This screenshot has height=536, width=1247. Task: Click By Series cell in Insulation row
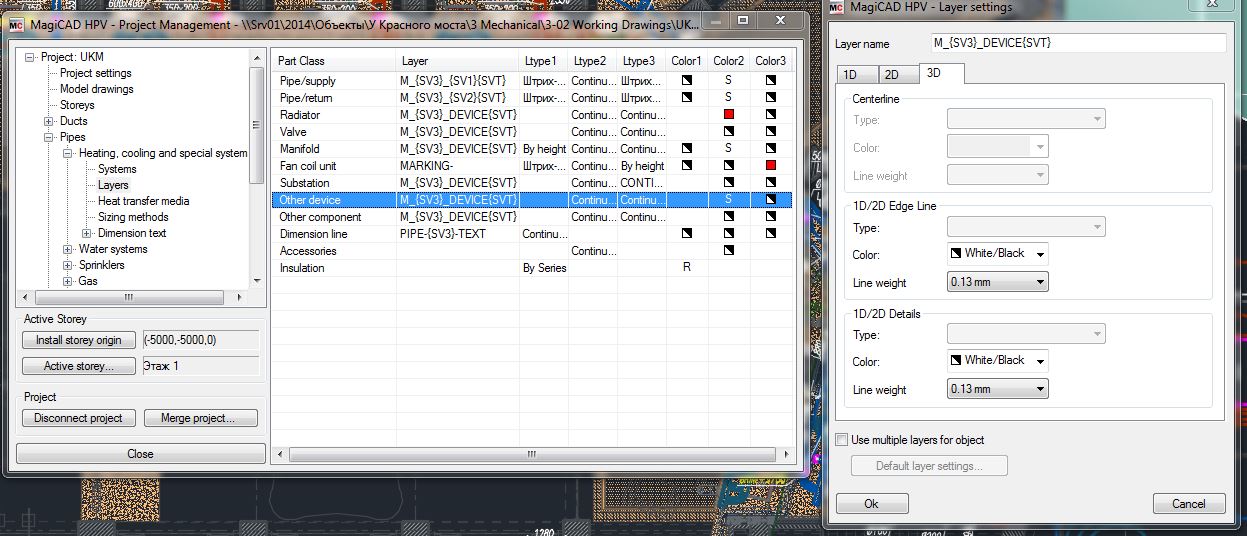[543, 268]
